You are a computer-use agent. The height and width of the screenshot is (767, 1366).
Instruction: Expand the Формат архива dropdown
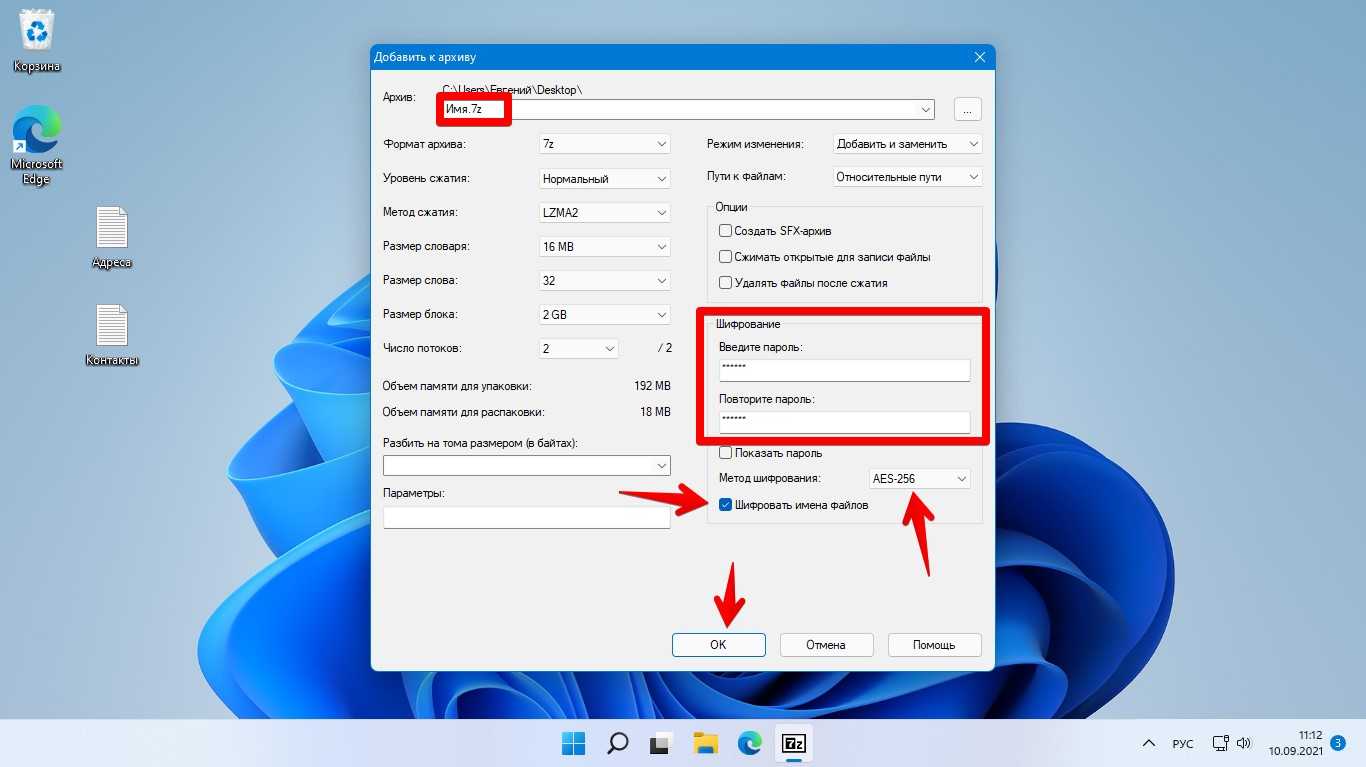pyautogui.click(x=604, y=144)
